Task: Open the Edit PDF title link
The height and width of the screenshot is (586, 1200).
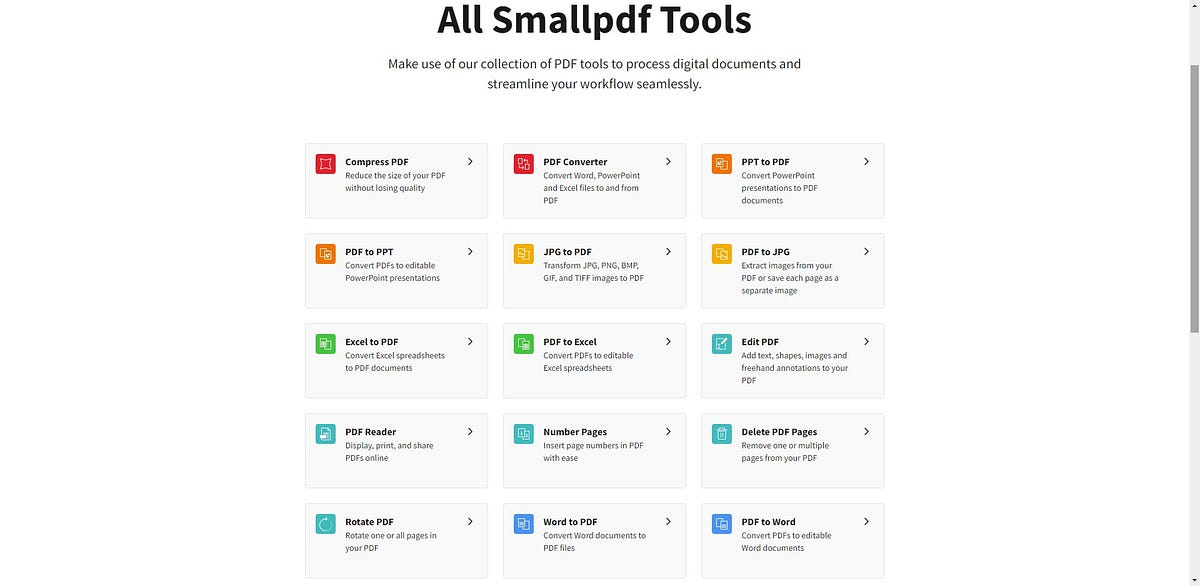Action: (x=760, y=342)
